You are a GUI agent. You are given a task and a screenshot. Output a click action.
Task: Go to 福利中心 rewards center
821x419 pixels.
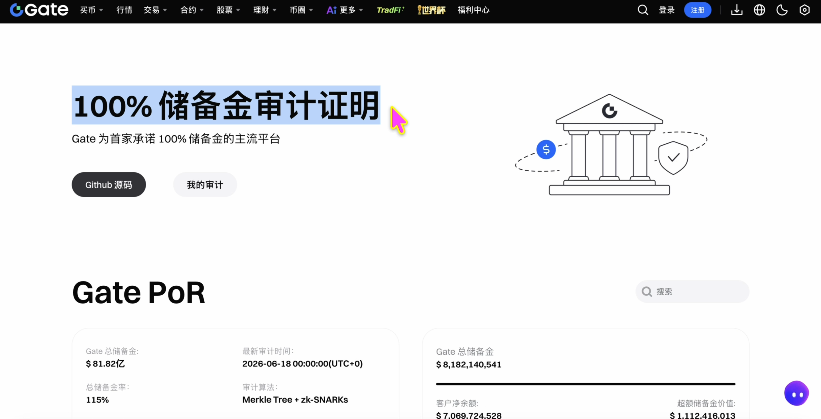tap(473, 10)
